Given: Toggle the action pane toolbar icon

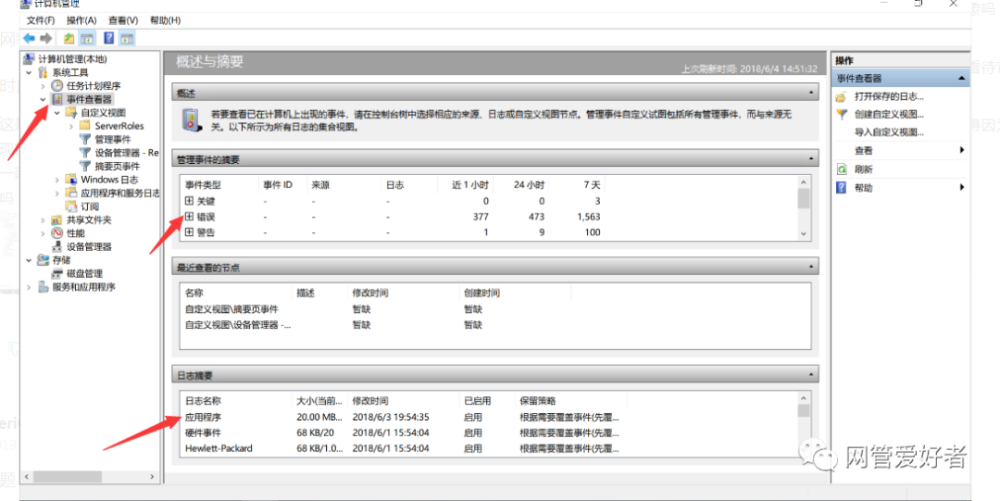Looking at the screenshot, I should coord(128,38).
